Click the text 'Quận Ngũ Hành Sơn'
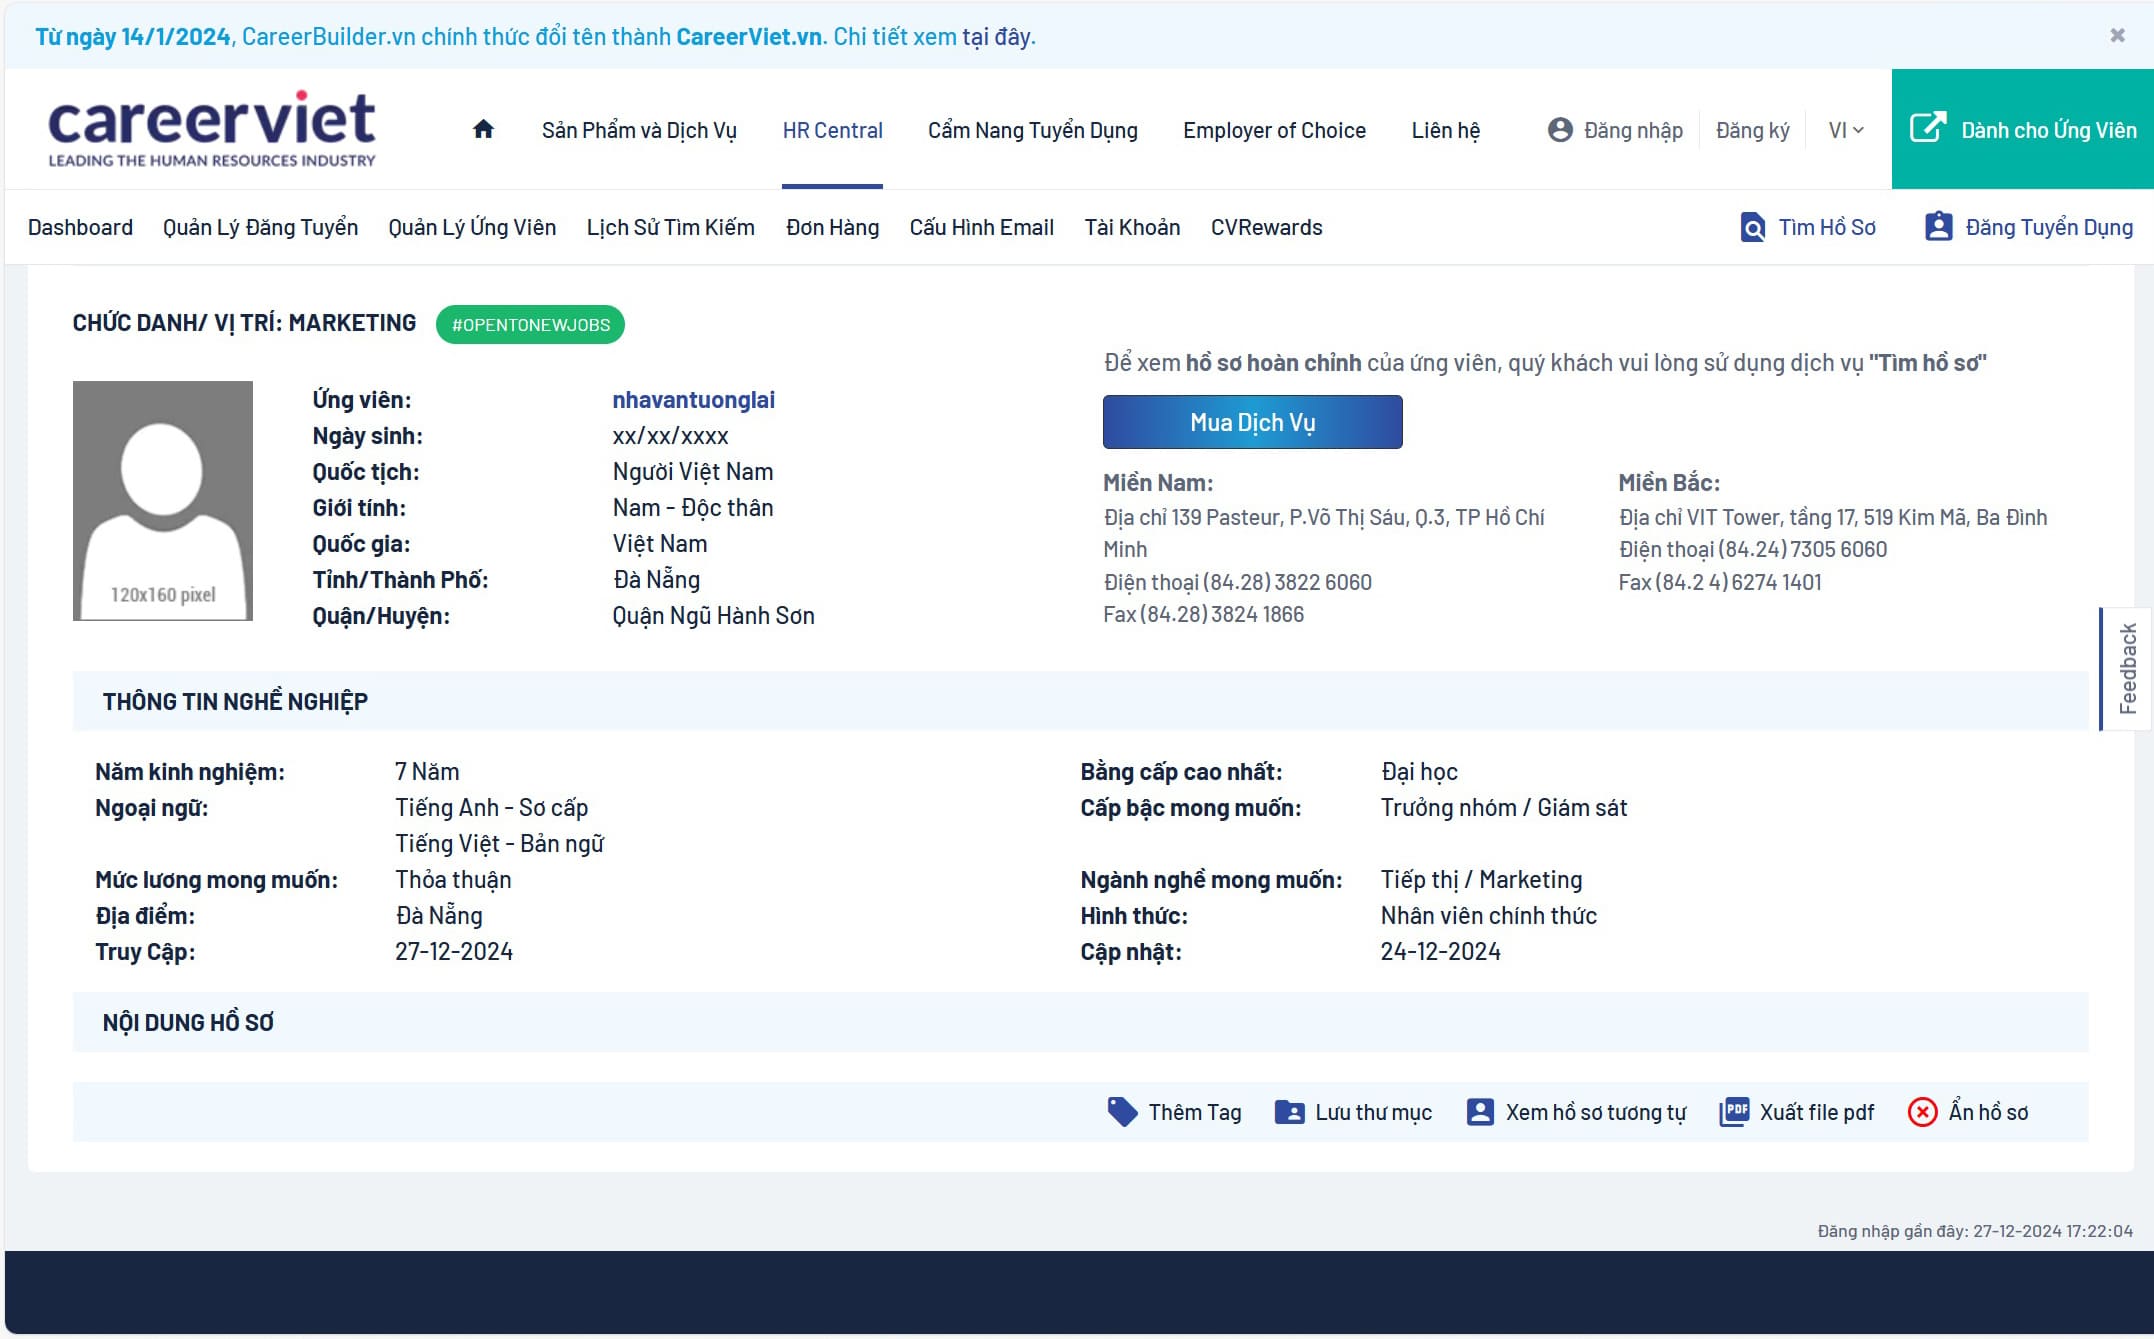The image size is (2154, 1339). (713, 616)
